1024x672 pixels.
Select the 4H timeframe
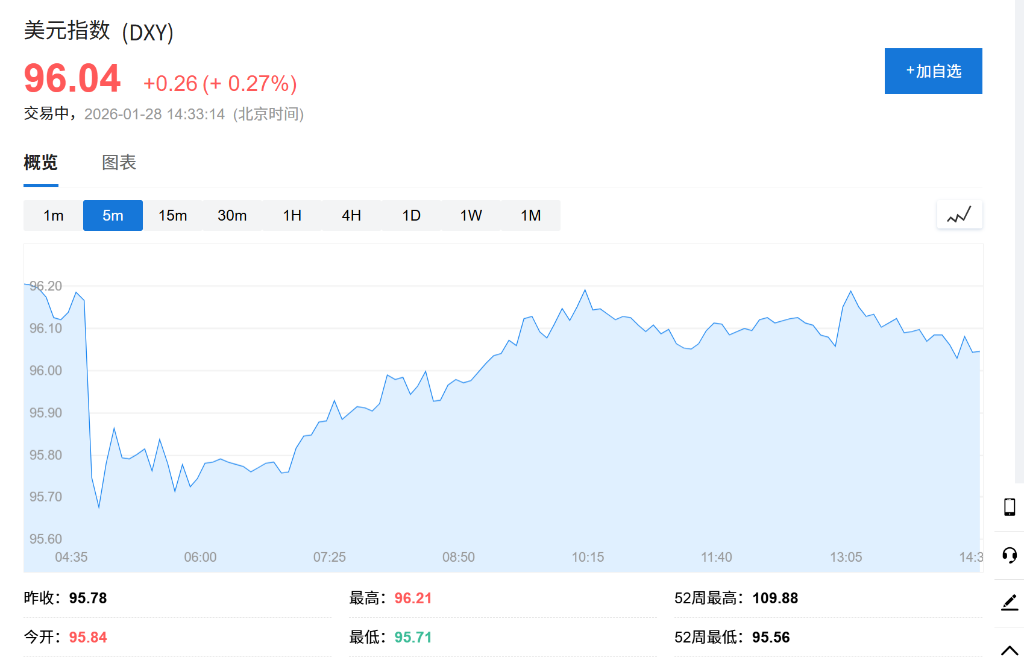351,214
